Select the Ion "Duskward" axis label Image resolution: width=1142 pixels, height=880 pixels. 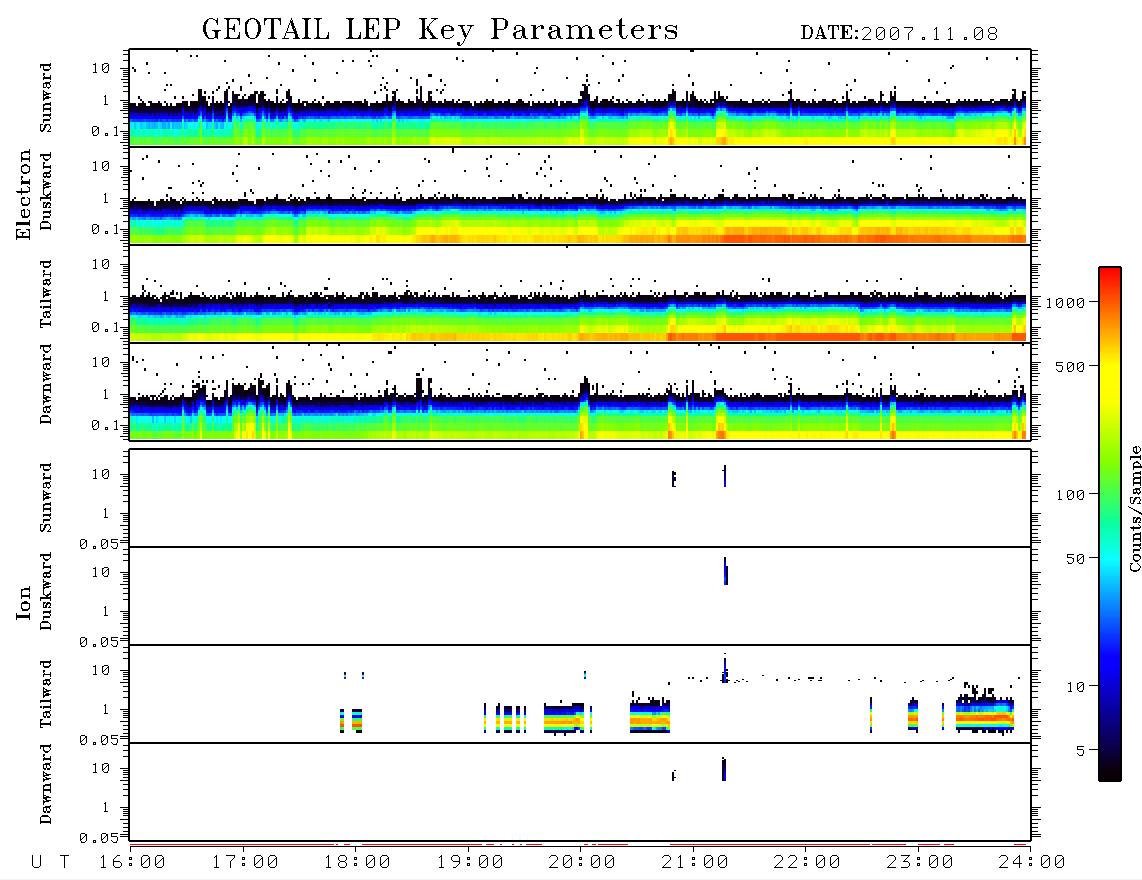click(x=46, y=592)
